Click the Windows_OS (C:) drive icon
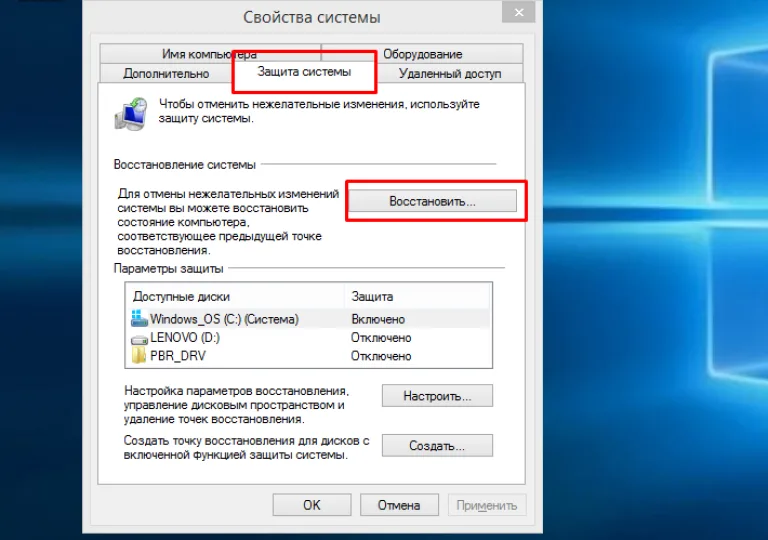 (x=139, y=319)
